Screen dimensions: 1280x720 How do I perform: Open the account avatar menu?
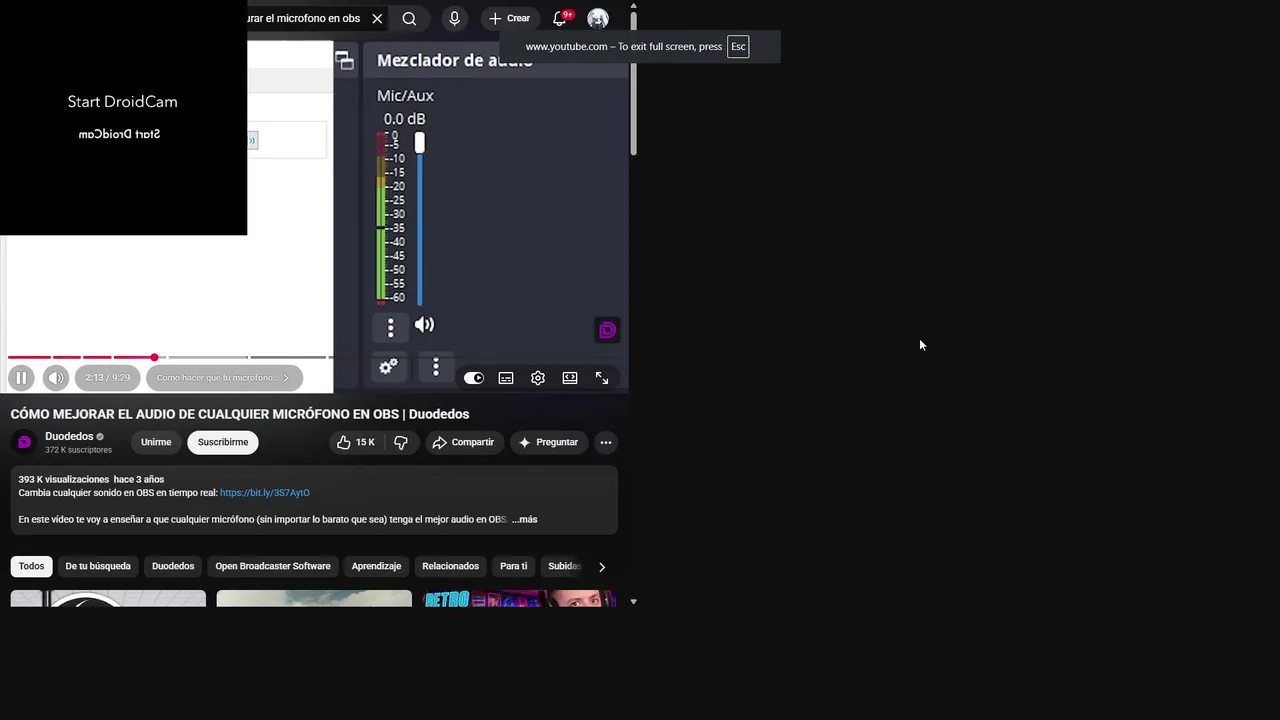[598, 18]
